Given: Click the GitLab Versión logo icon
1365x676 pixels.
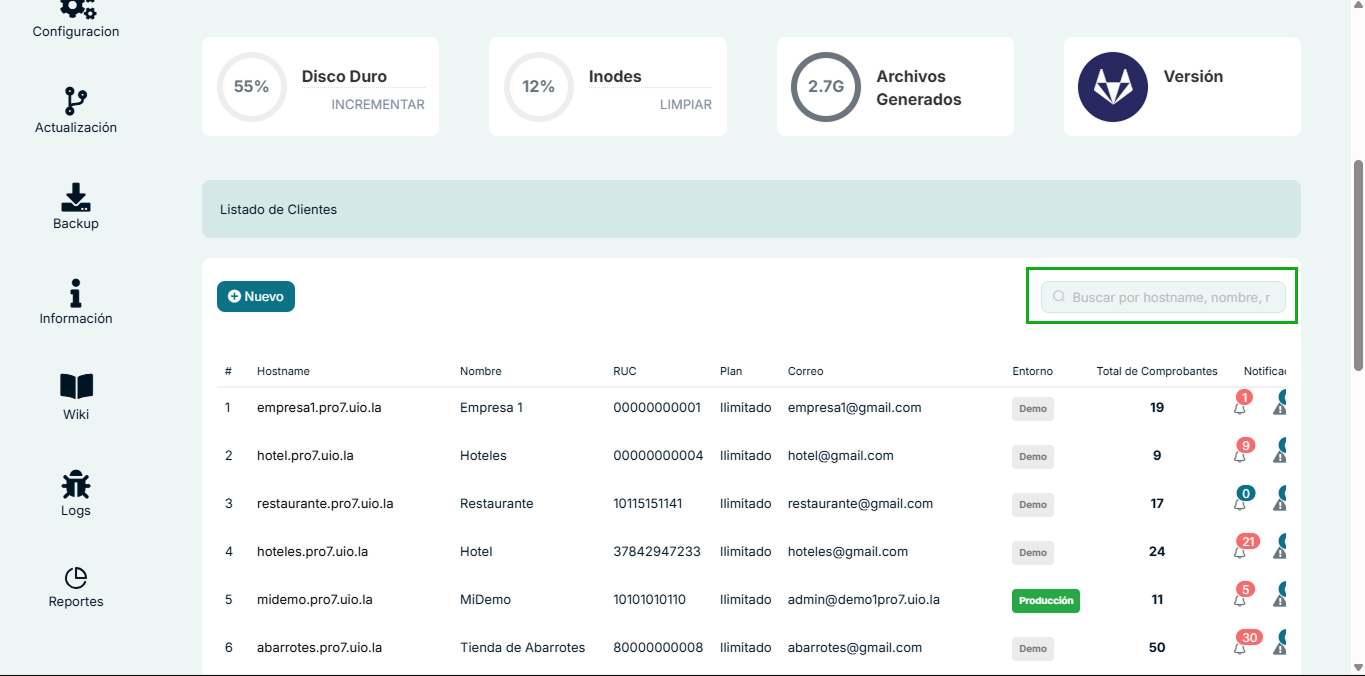Looking at the screenshot, I should (1112, 87).
